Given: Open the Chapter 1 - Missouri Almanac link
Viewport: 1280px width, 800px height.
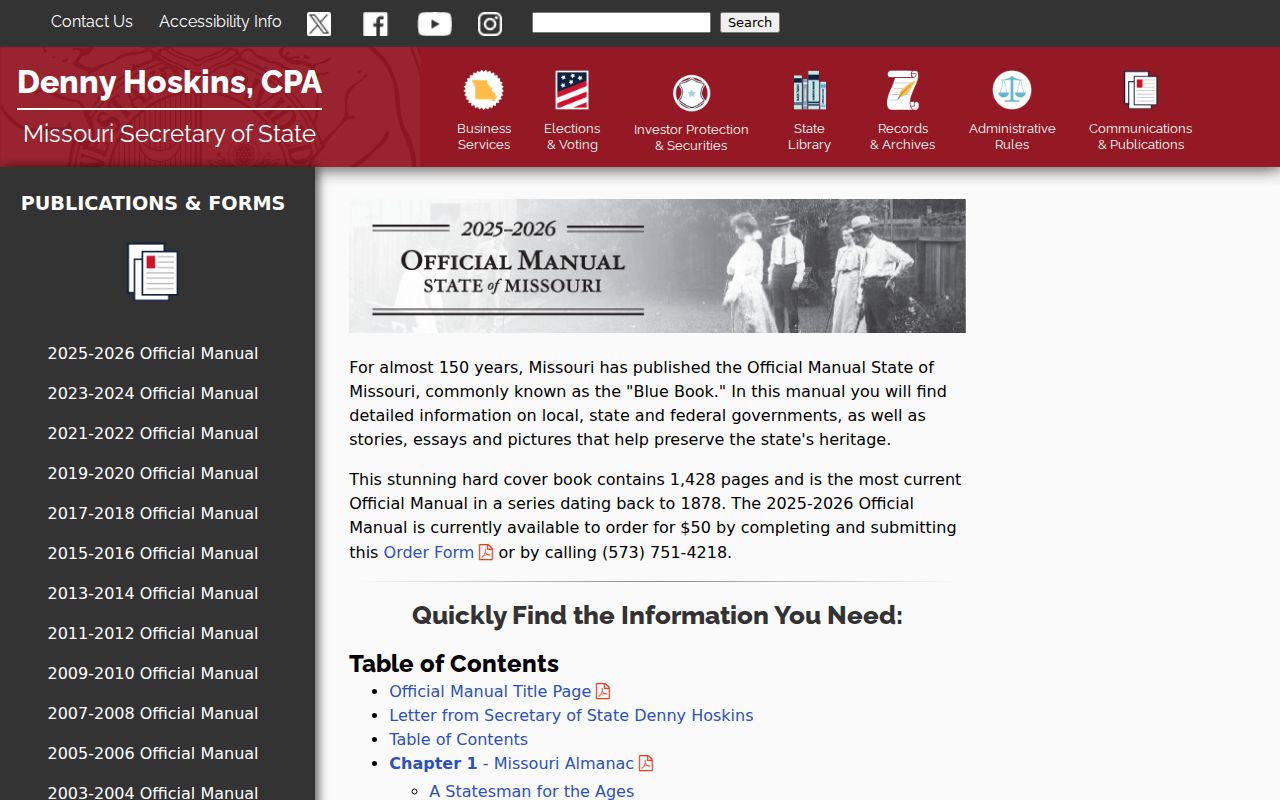Looking at the screenshot, I should click(512, 763).
